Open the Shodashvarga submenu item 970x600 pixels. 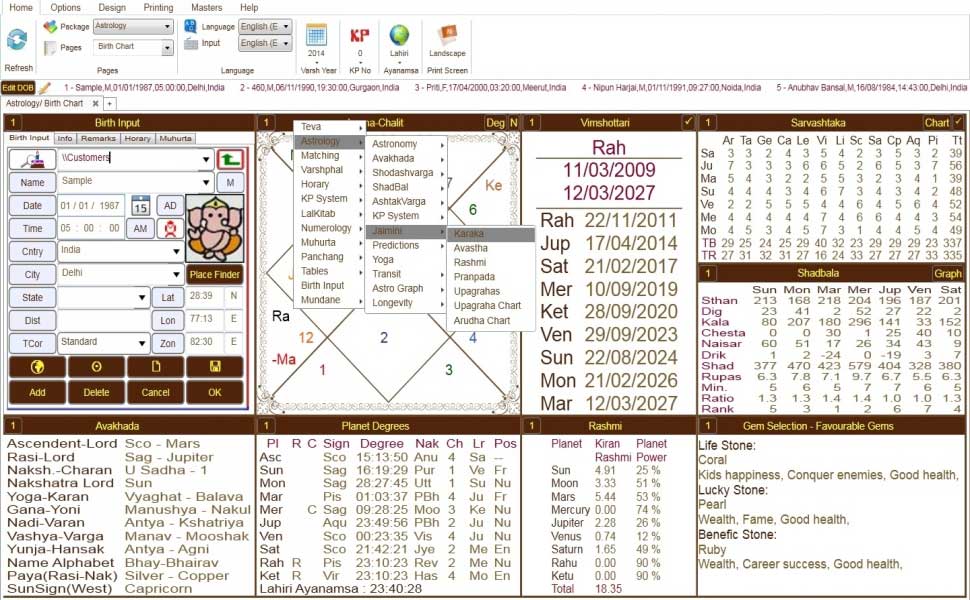[406, 173]
